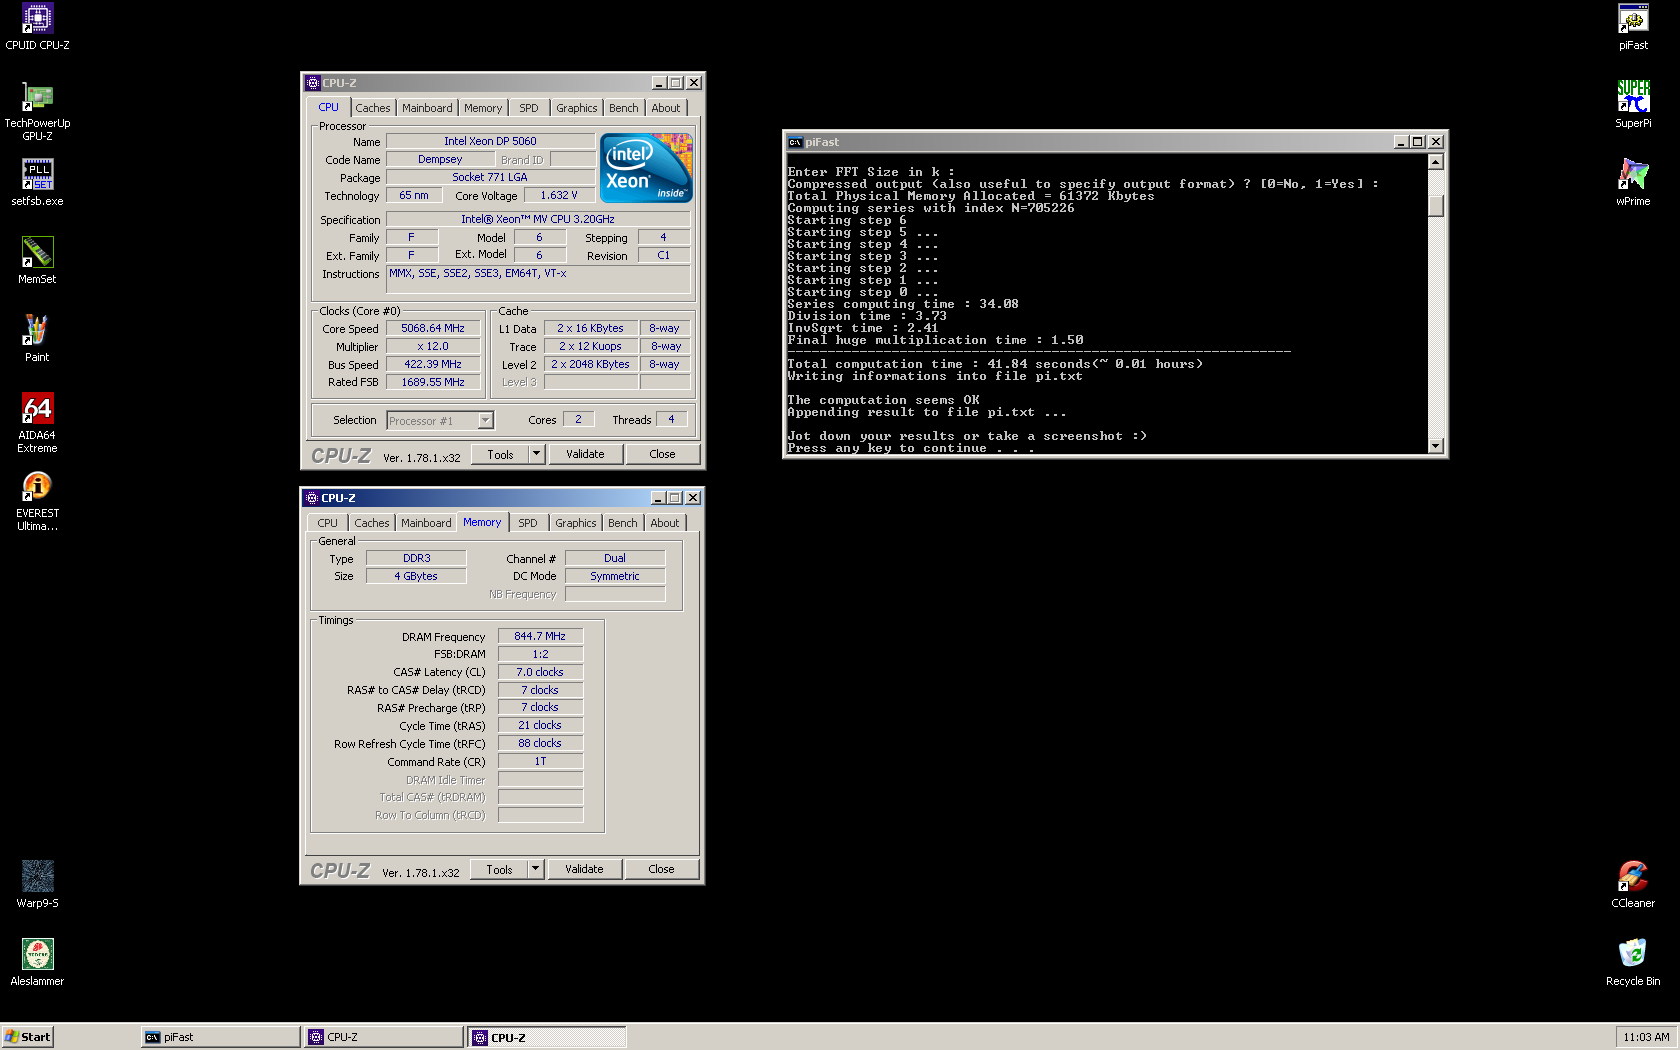Click the top CPU-Z window title icon

tap(313, 83)
